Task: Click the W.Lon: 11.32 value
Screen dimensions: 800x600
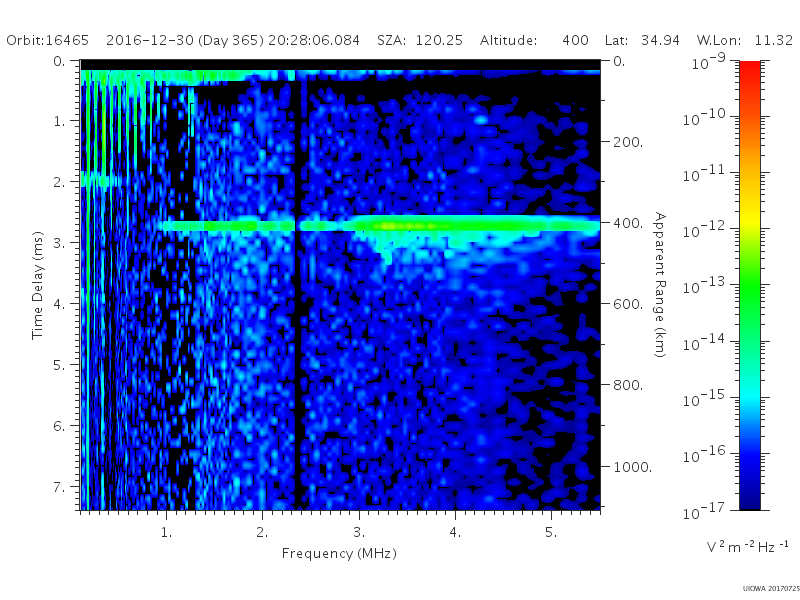Action: [745, 40]
